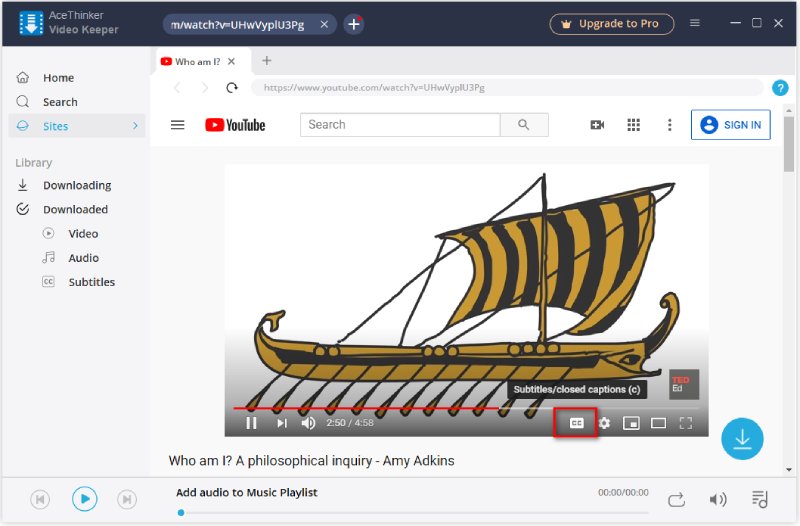800x526 pixels.
Task: Open the YouTube guide hamburger menu
Action: [178, 125]
